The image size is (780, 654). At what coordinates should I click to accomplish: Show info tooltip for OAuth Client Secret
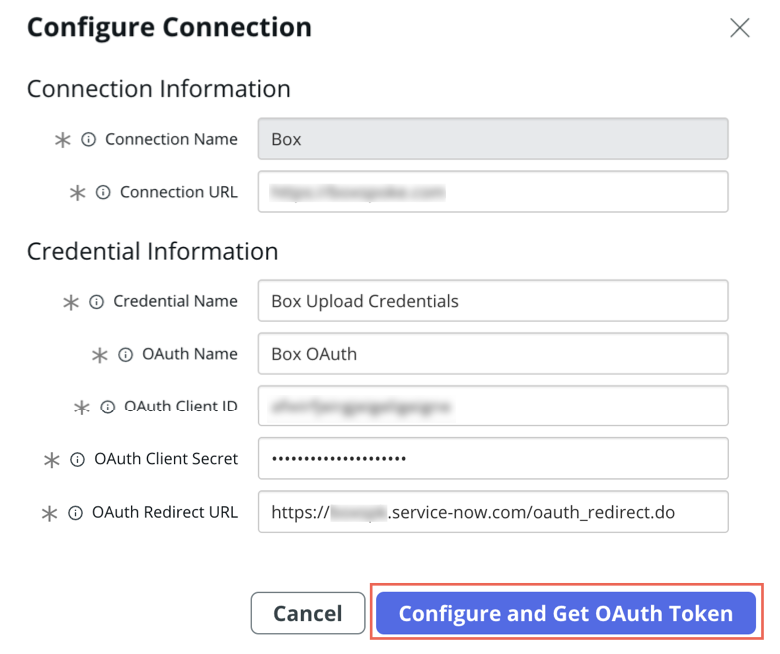[77, 459]
